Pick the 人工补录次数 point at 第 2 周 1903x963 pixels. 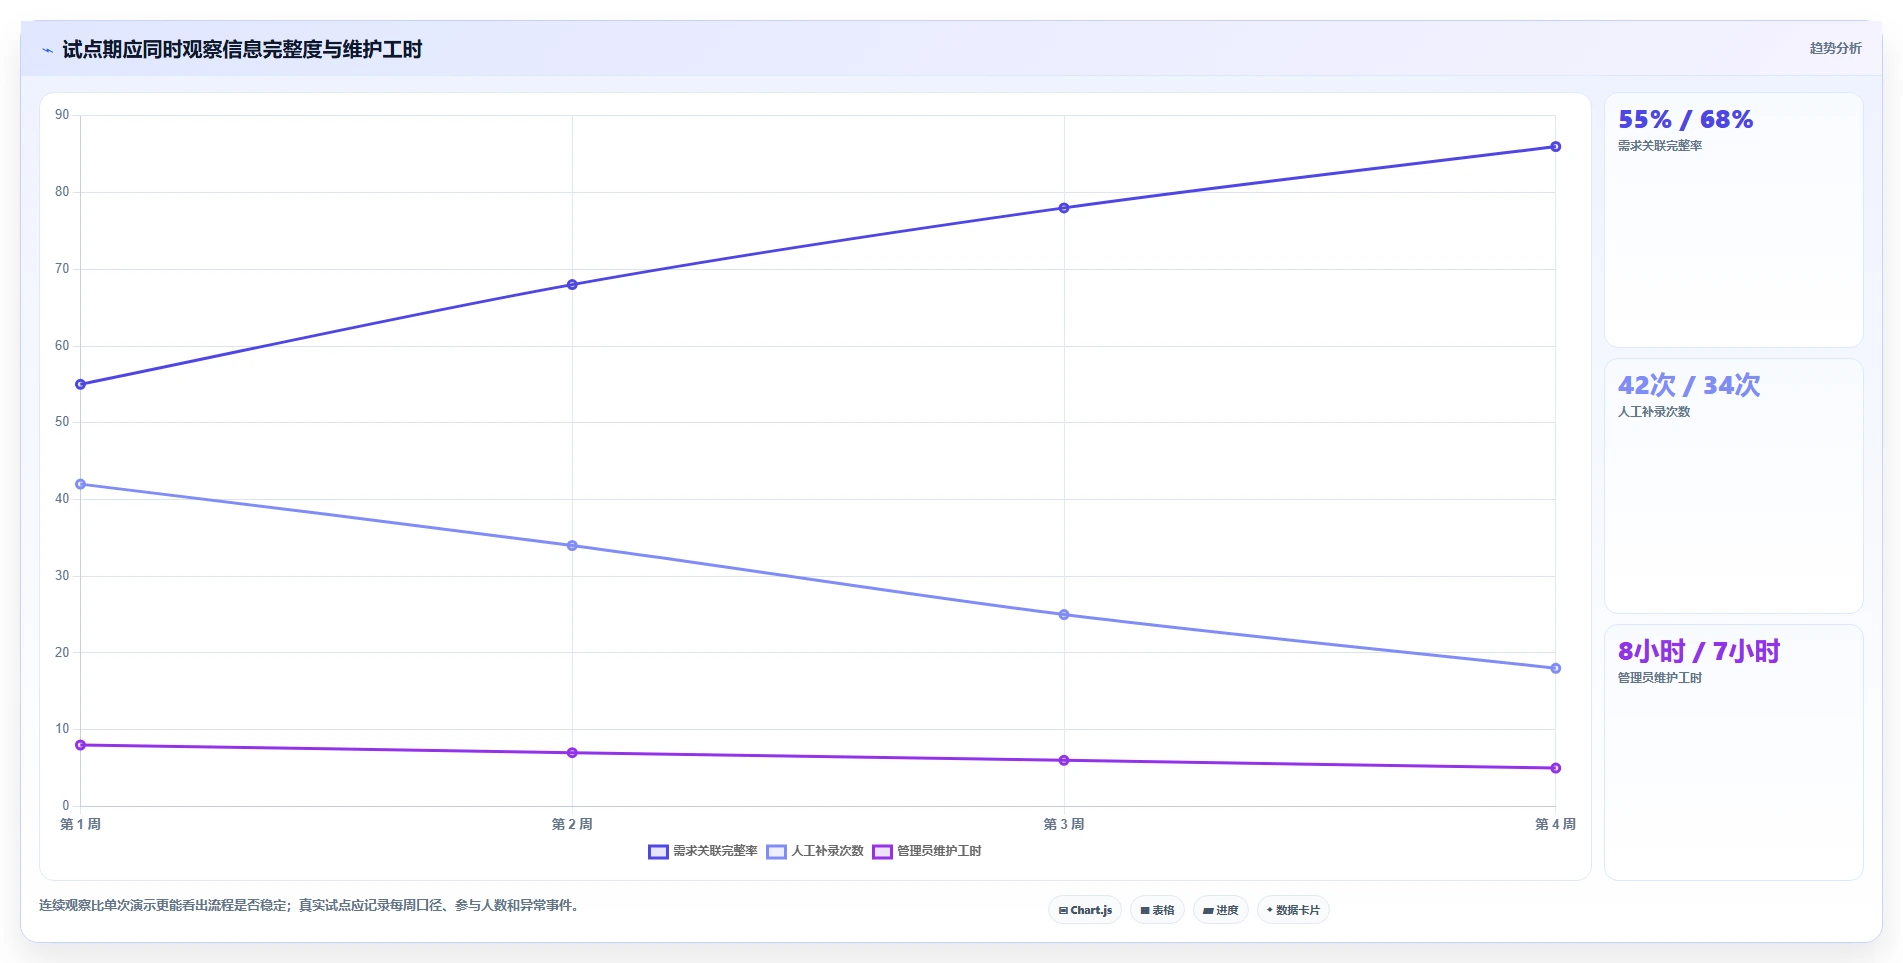pos(572,546)
